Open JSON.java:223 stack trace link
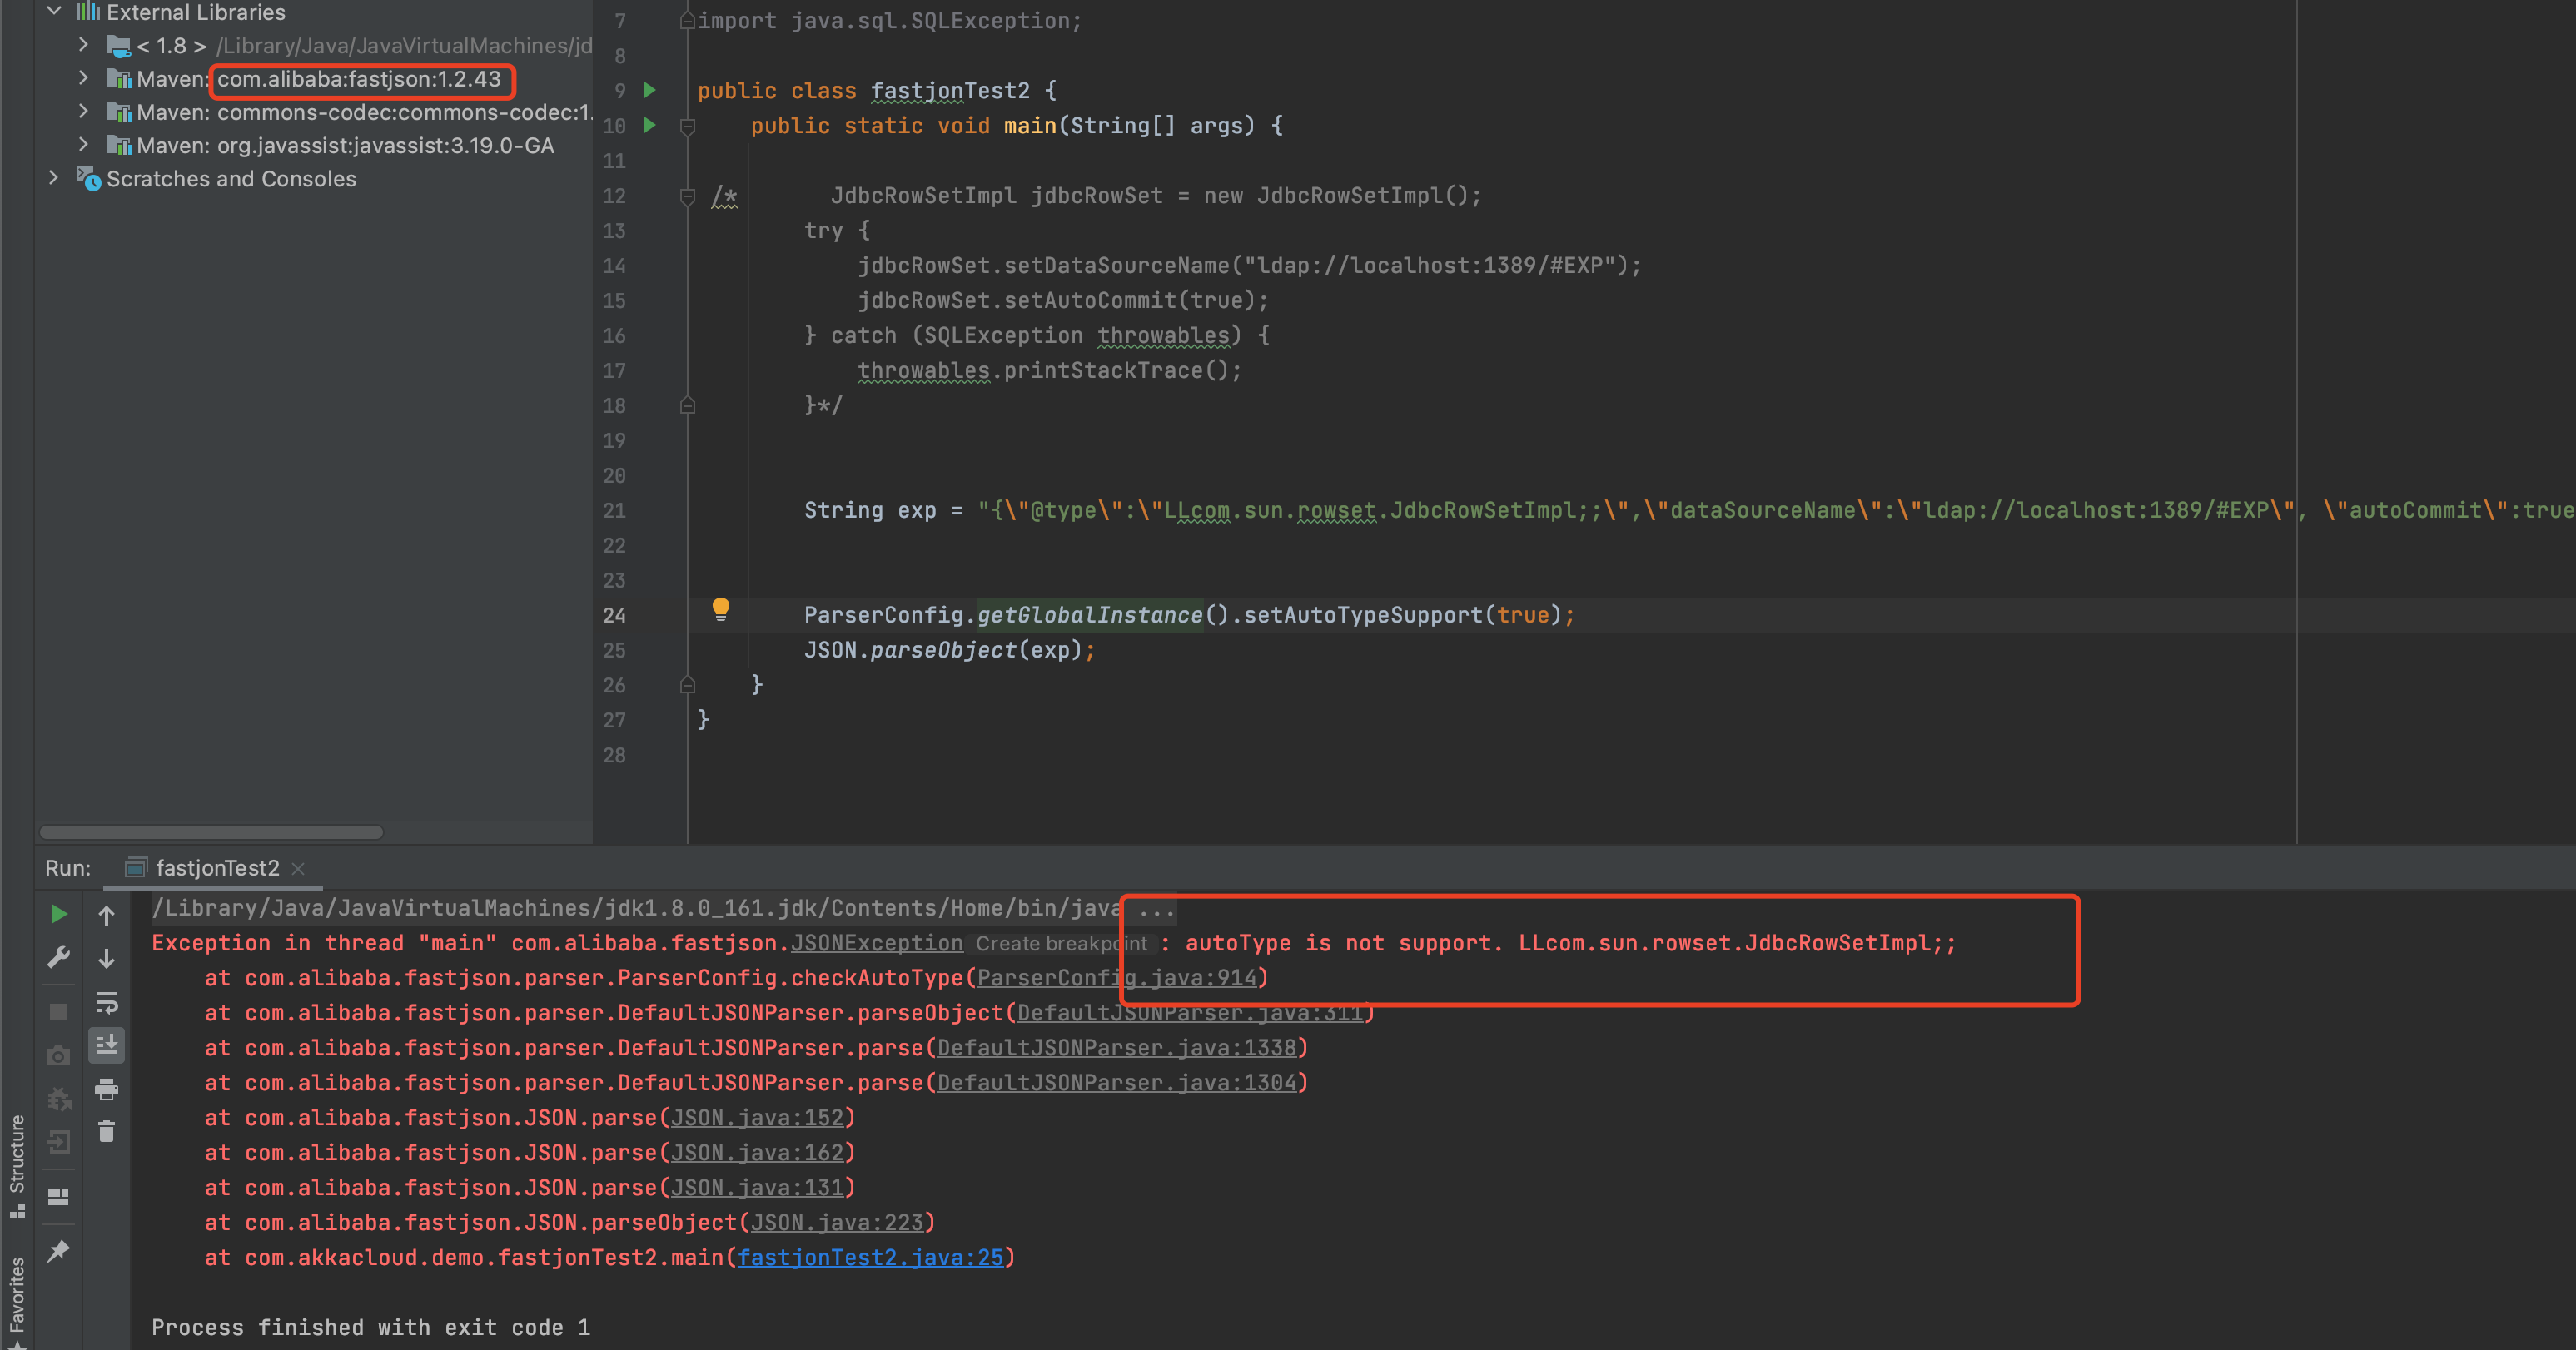 pyautogui.click(x=837, y=1223)
